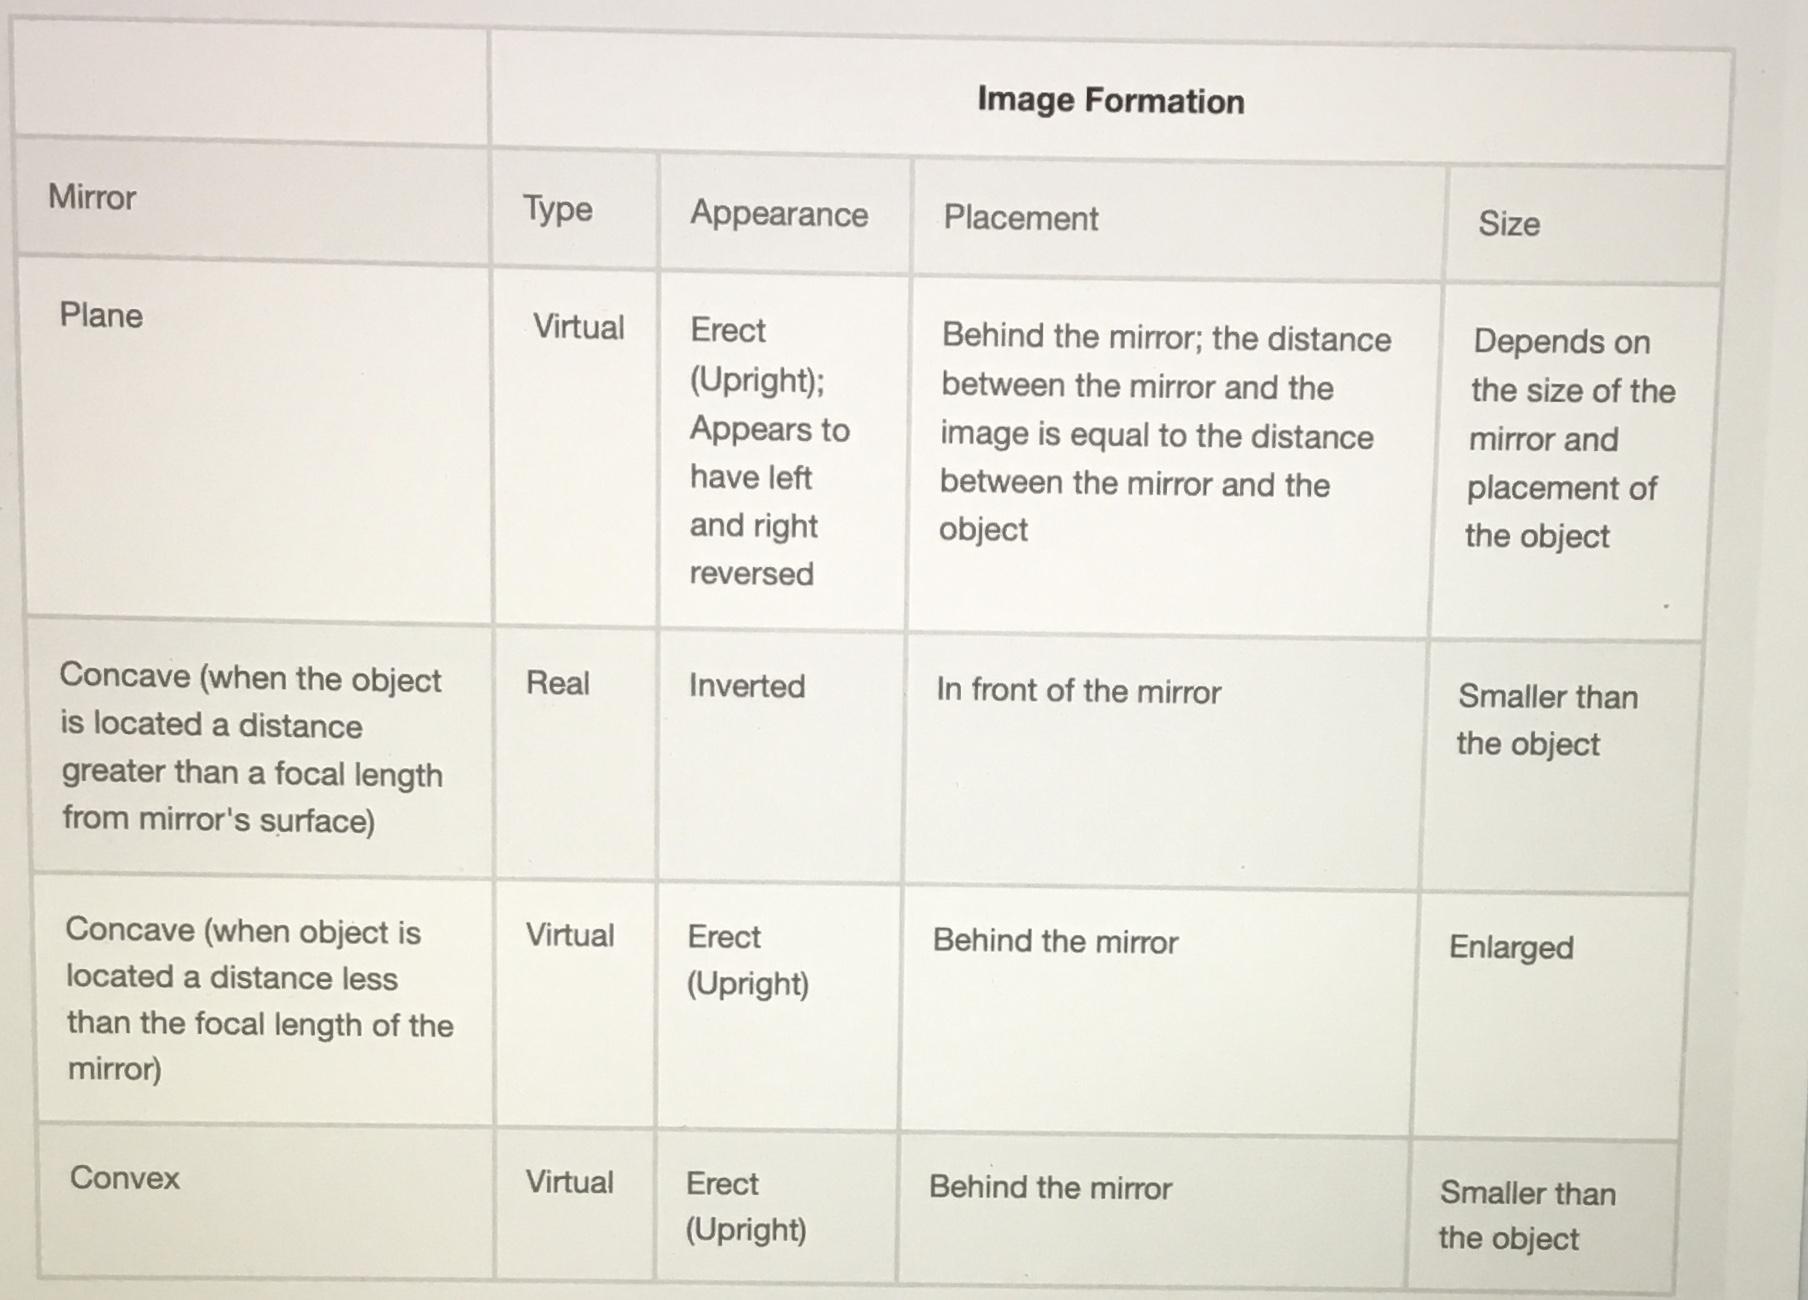Select Concave less than focal length cell

pyautogui.click(x=260, y=1000)
